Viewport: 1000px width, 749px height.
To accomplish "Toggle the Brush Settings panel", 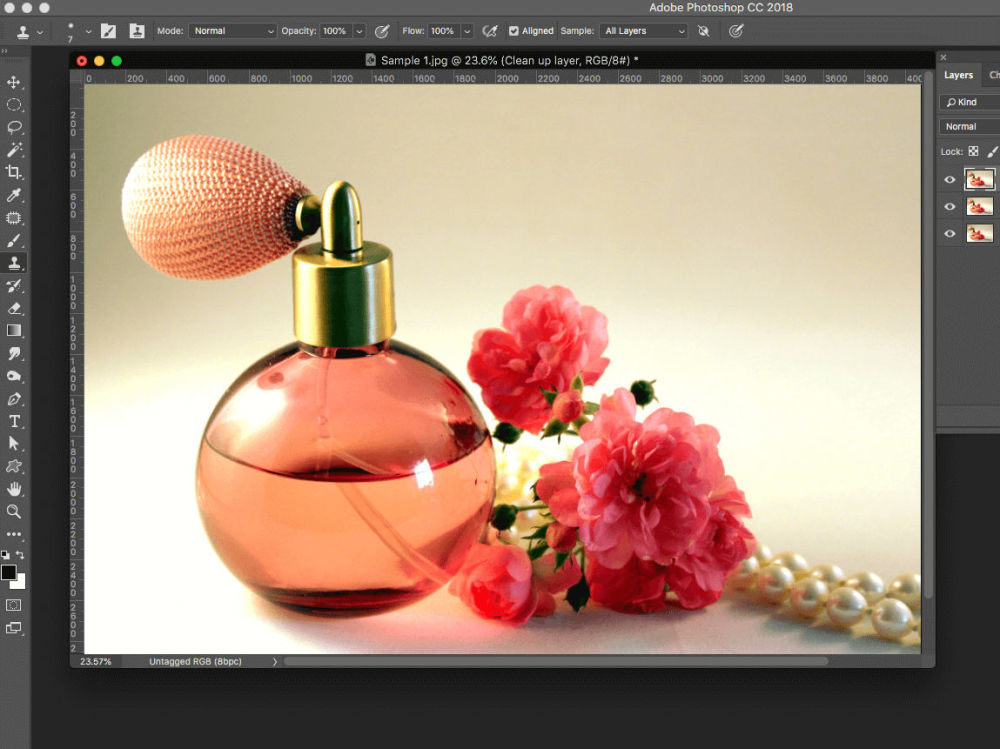I will pyautogui.click(x=108, y=31).
